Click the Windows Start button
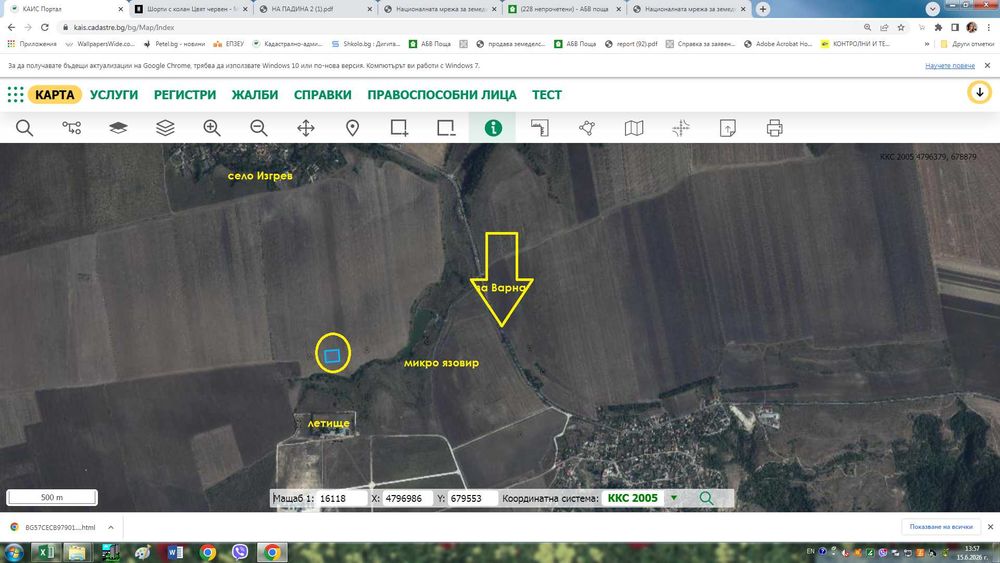The width and height of the screenshot is (1000, 563). click(x=13, y=552)
